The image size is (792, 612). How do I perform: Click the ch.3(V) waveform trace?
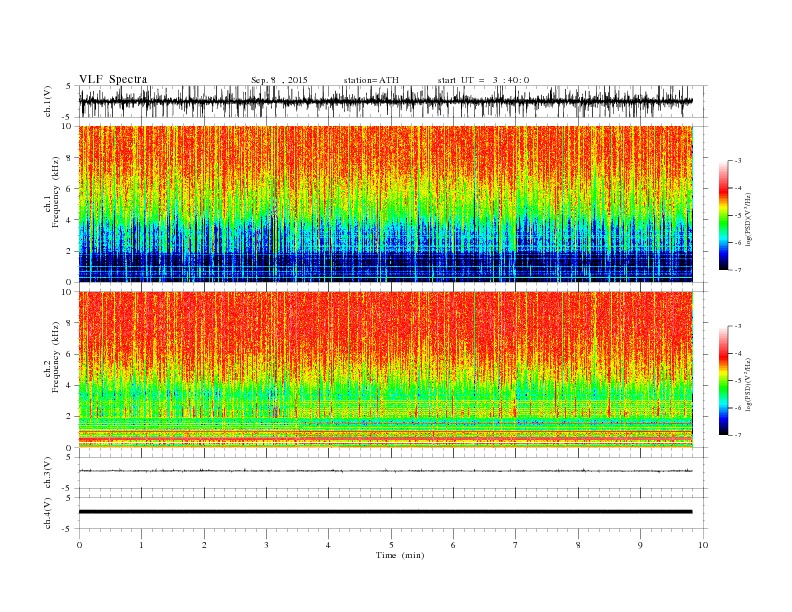386,471
